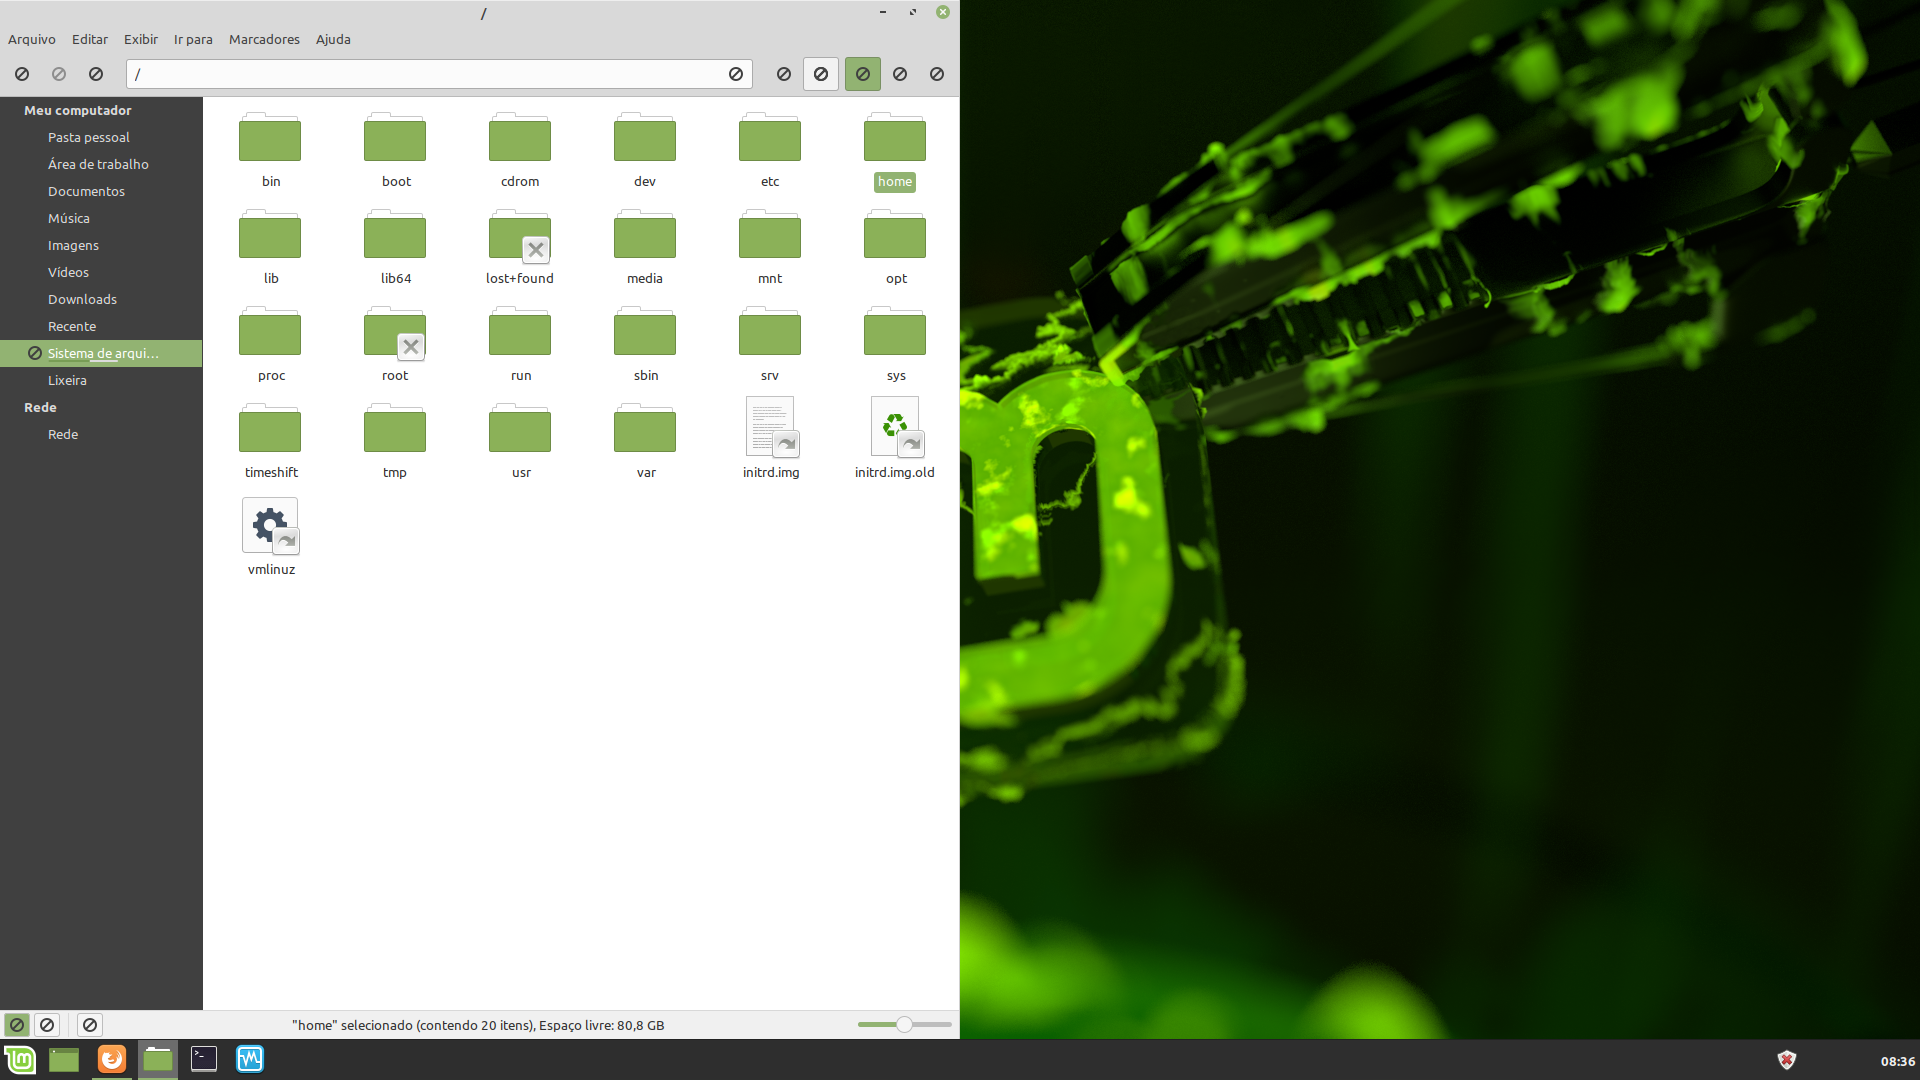Select the tmp folder
The image size is (1920, 1080).
(x=395, y=441)
